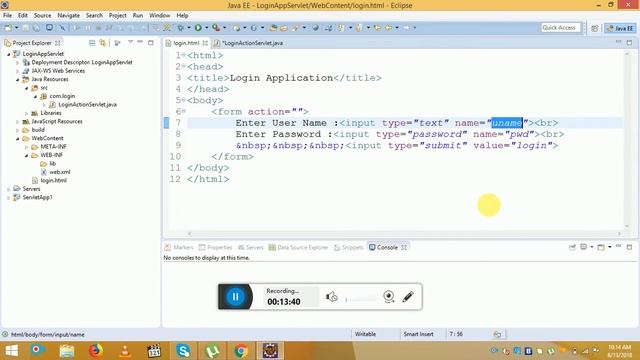This screenshot has width=640, height=360.
Task: Open the New file dropdown arrow
Action: (16, 28)
